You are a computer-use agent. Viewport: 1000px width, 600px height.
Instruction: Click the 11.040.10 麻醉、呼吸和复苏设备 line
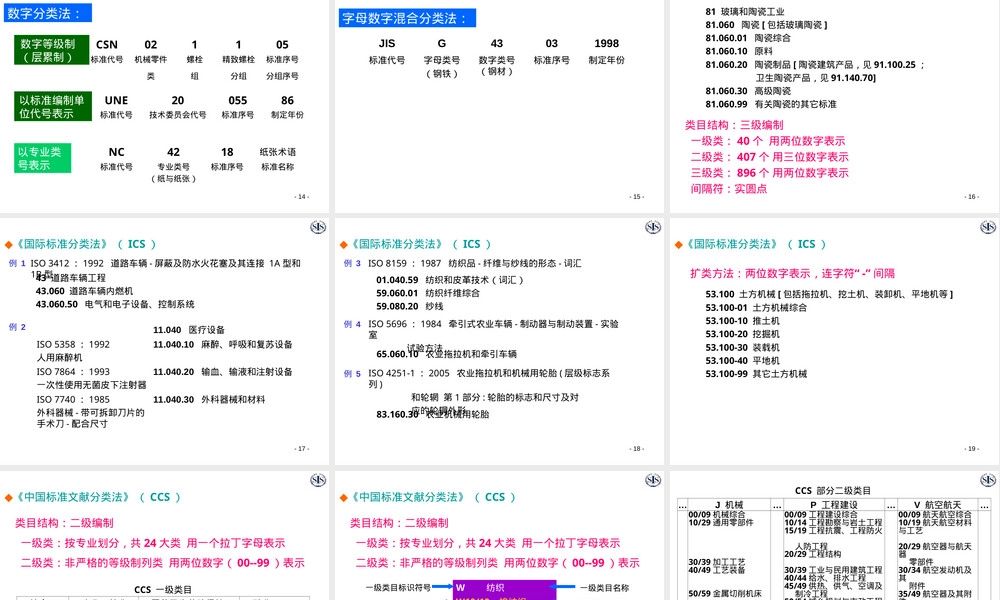tap(223, 344)
